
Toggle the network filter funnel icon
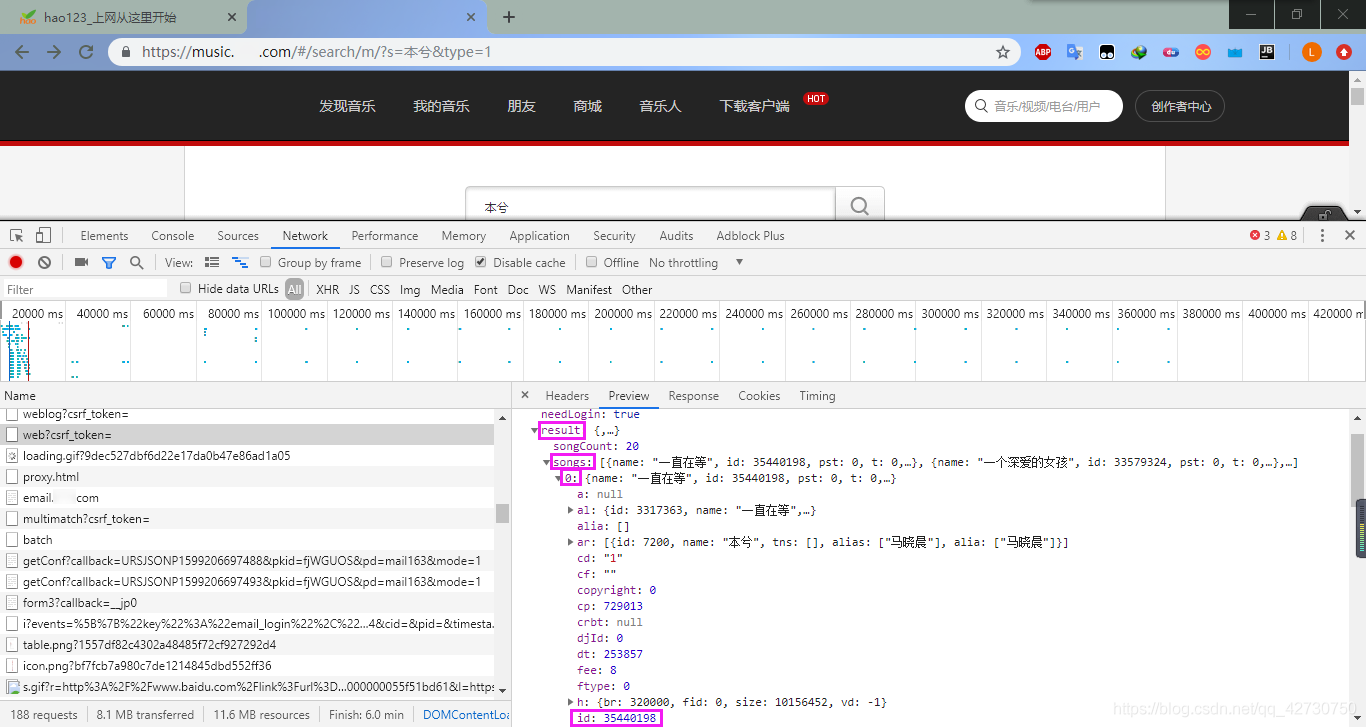click(109, 262)
